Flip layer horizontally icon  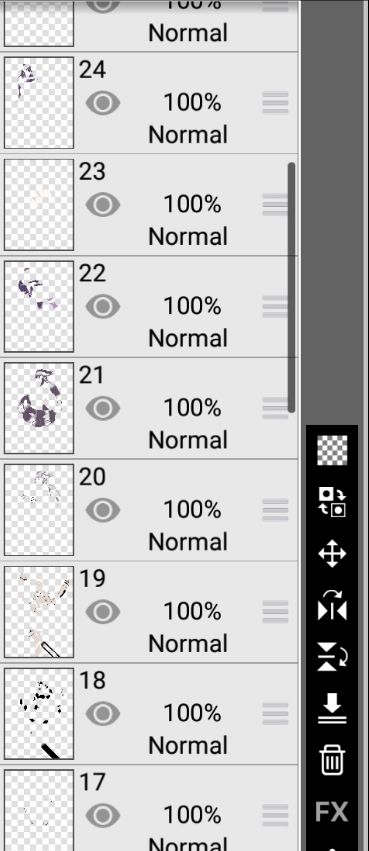(x=332, y=606)
